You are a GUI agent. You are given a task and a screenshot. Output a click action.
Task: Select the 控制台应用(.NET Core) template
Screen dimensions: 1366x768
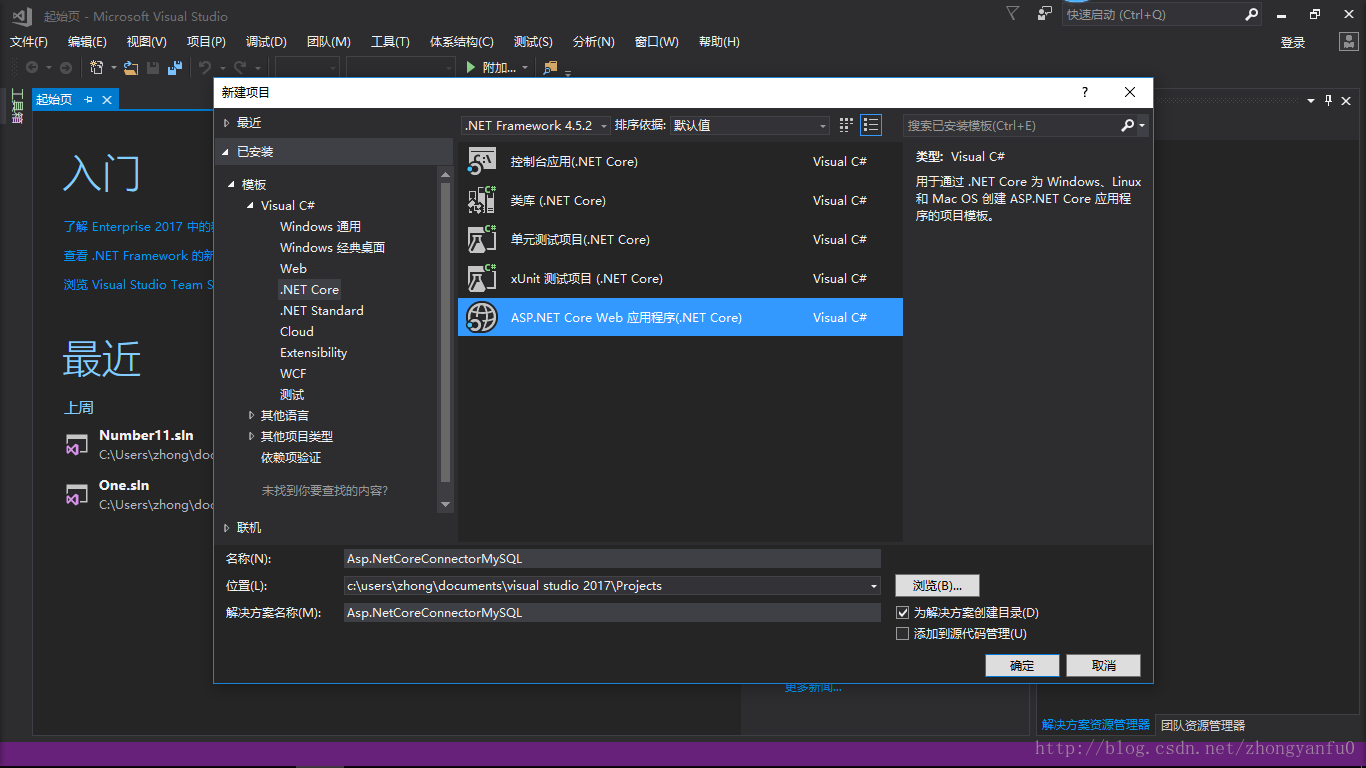680,161
